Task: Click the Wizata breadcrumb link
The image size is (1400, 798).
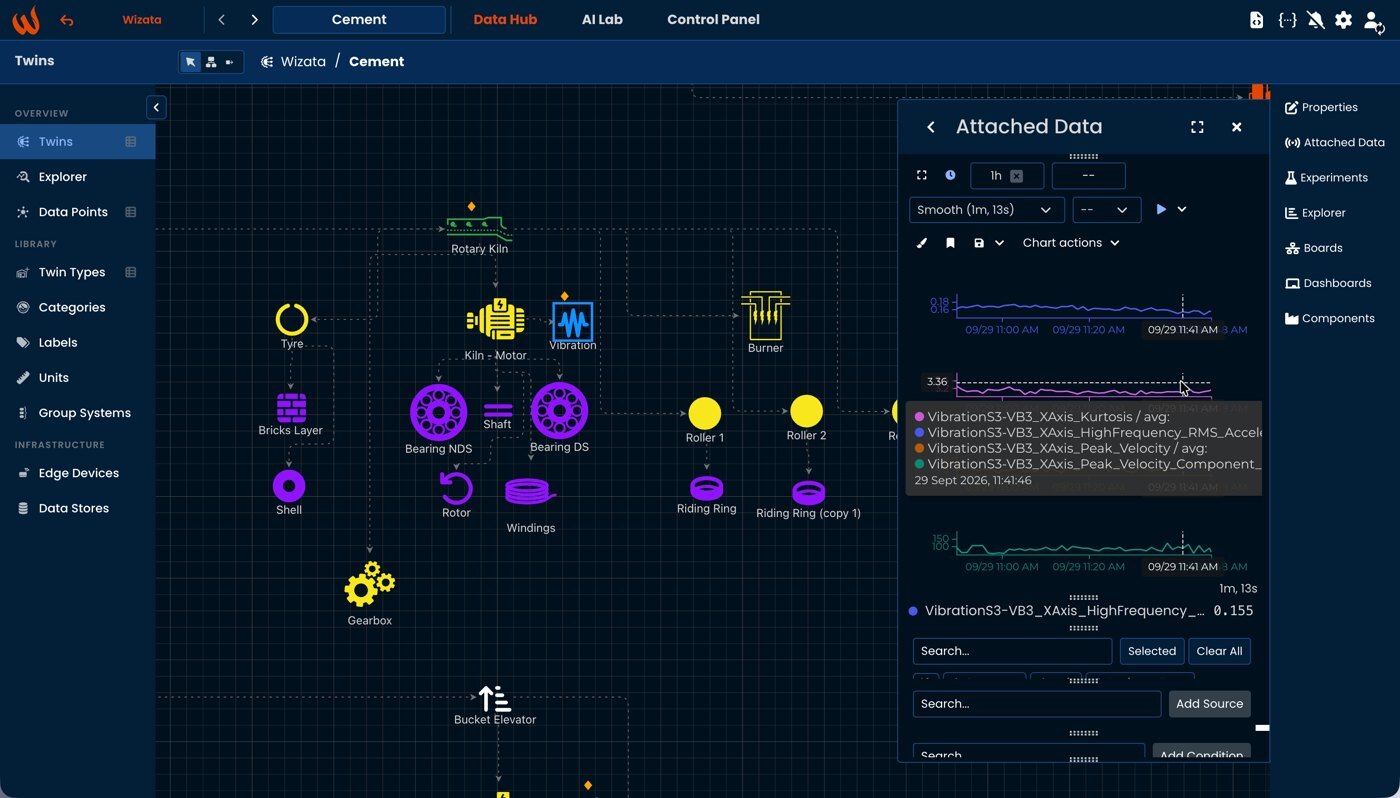Action: click(x=303, y=62)
